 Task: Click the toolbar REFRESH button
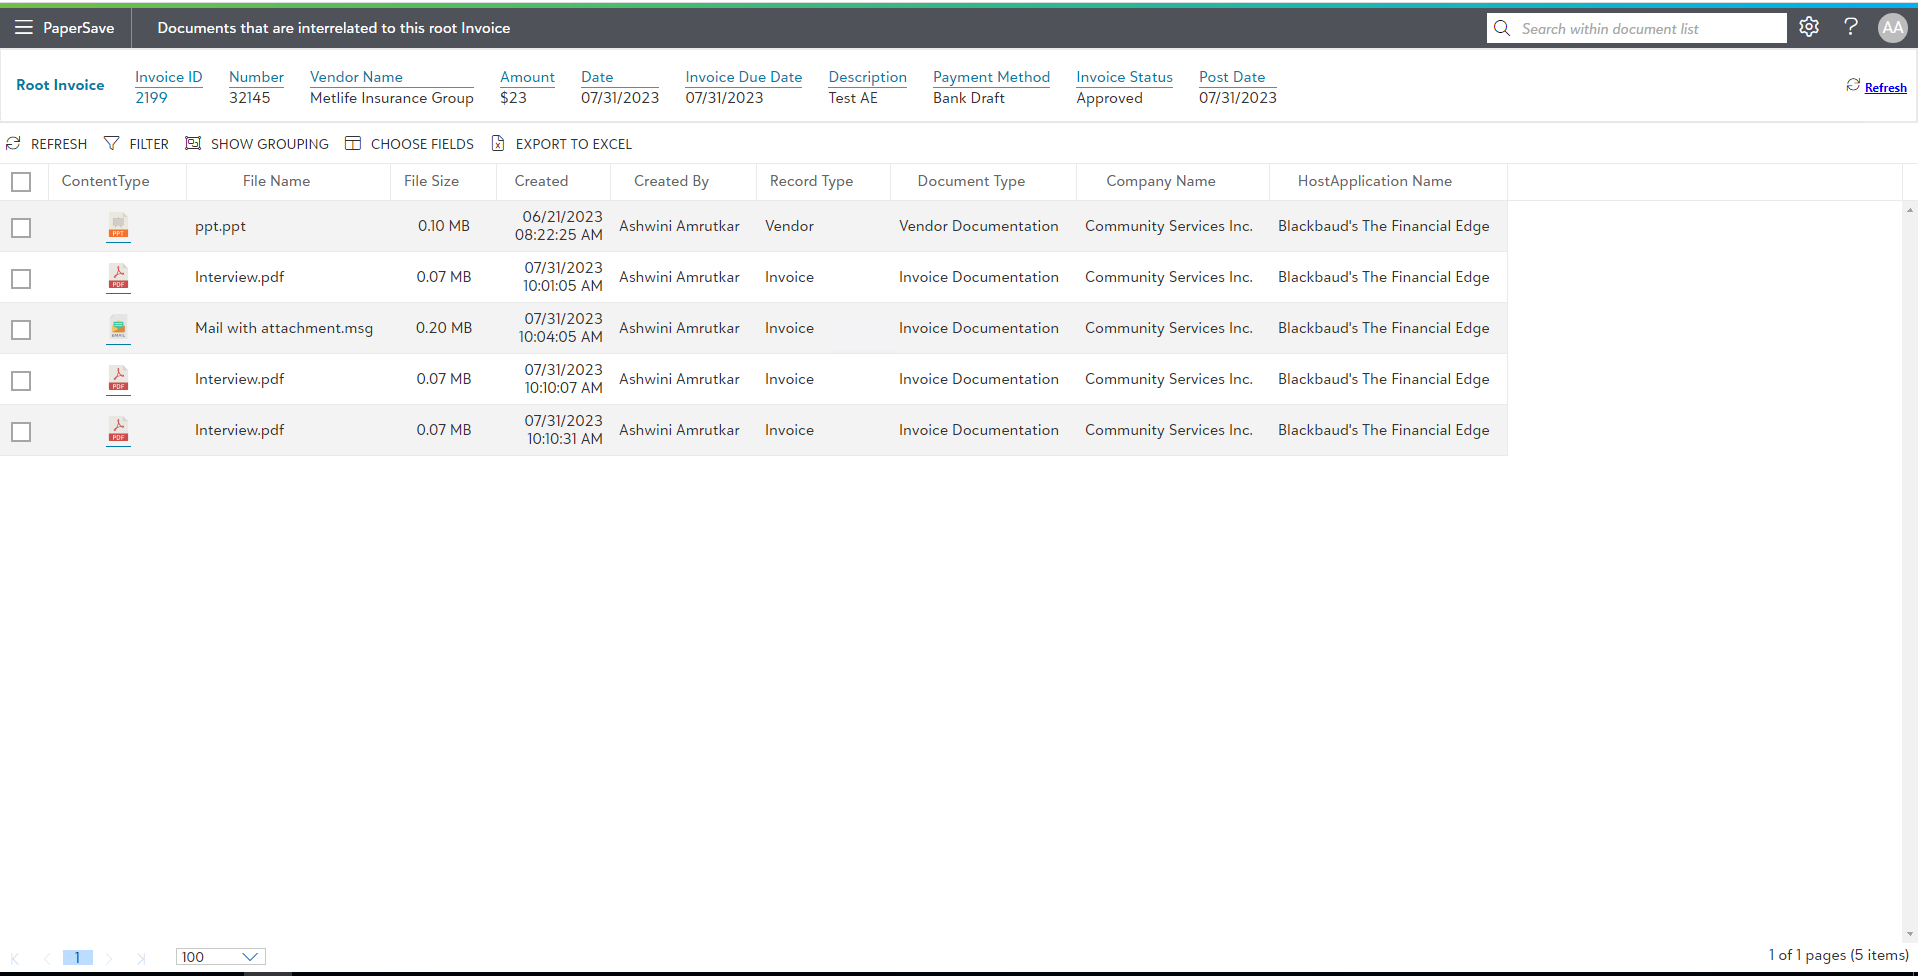[x=47, y=144]
